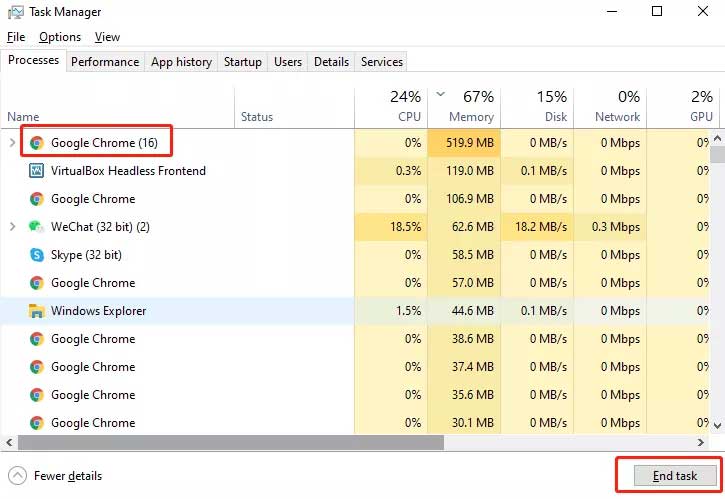Open the Options menu

(60, 37)
